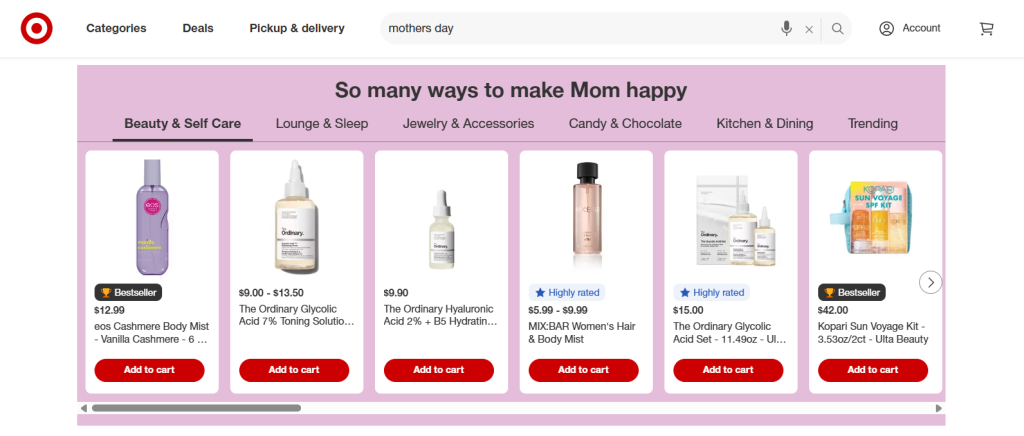Image resolution: width=1024 pixels, height=436 pixels.
Task: Add eos Cashmere Body Mist to cart
Action: 149,370
